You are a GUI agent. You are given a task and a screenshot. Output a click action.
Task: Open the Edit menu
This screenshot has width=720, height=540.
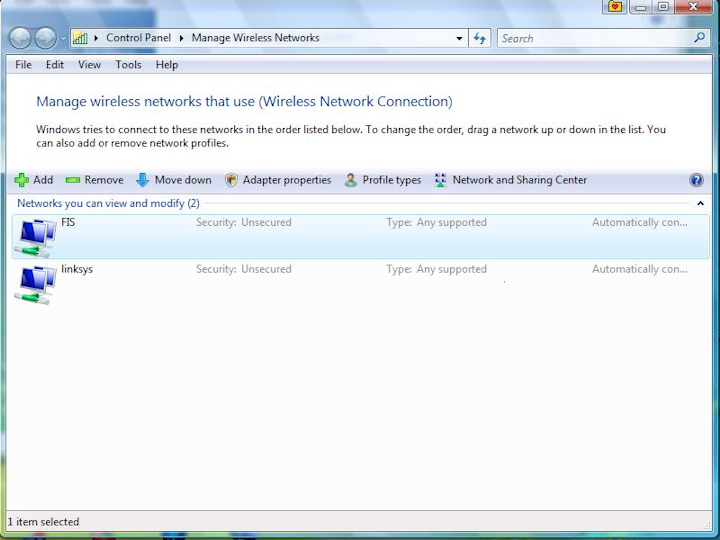(55, 65)
